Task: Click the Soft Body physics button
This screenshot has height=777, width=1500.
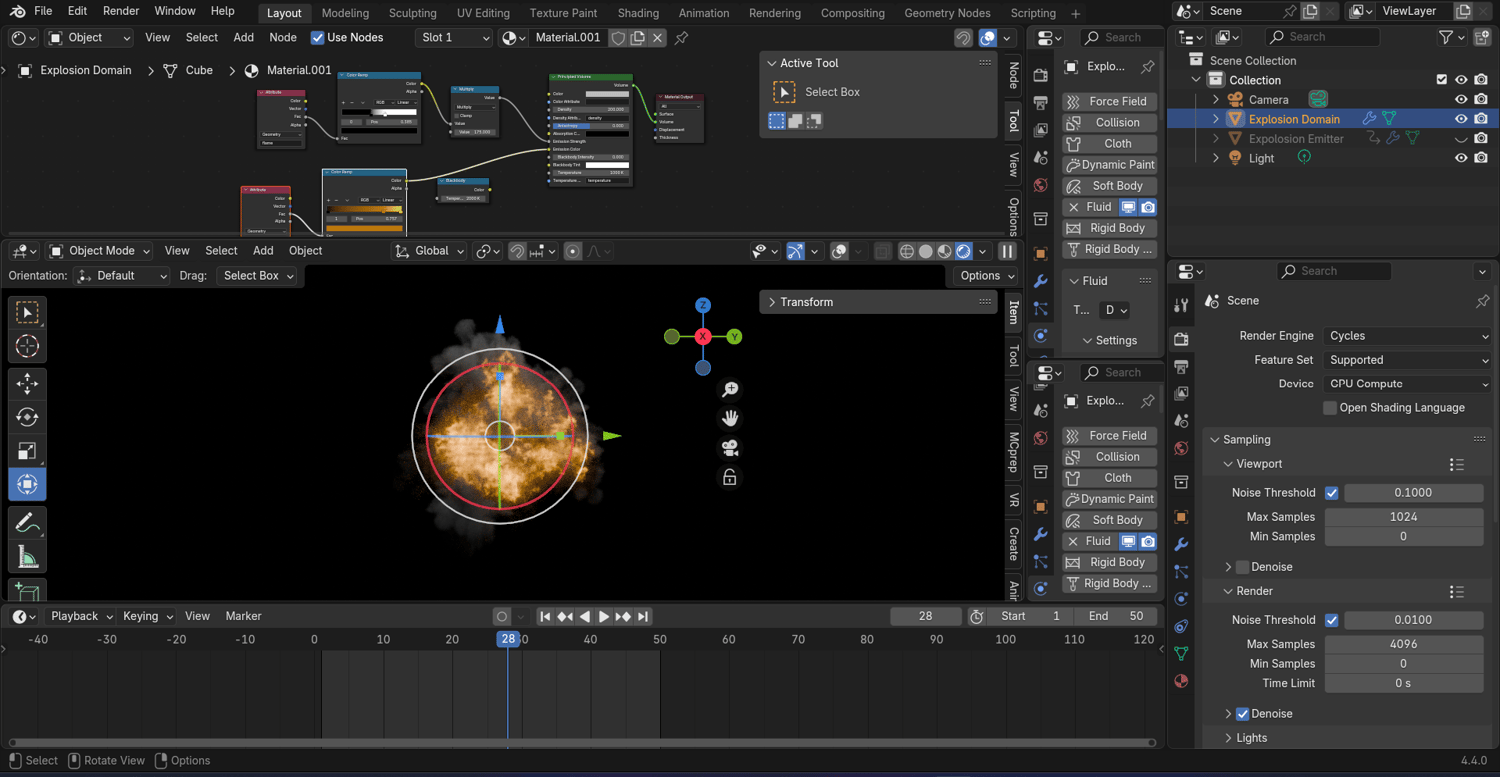Action: 1108,186
